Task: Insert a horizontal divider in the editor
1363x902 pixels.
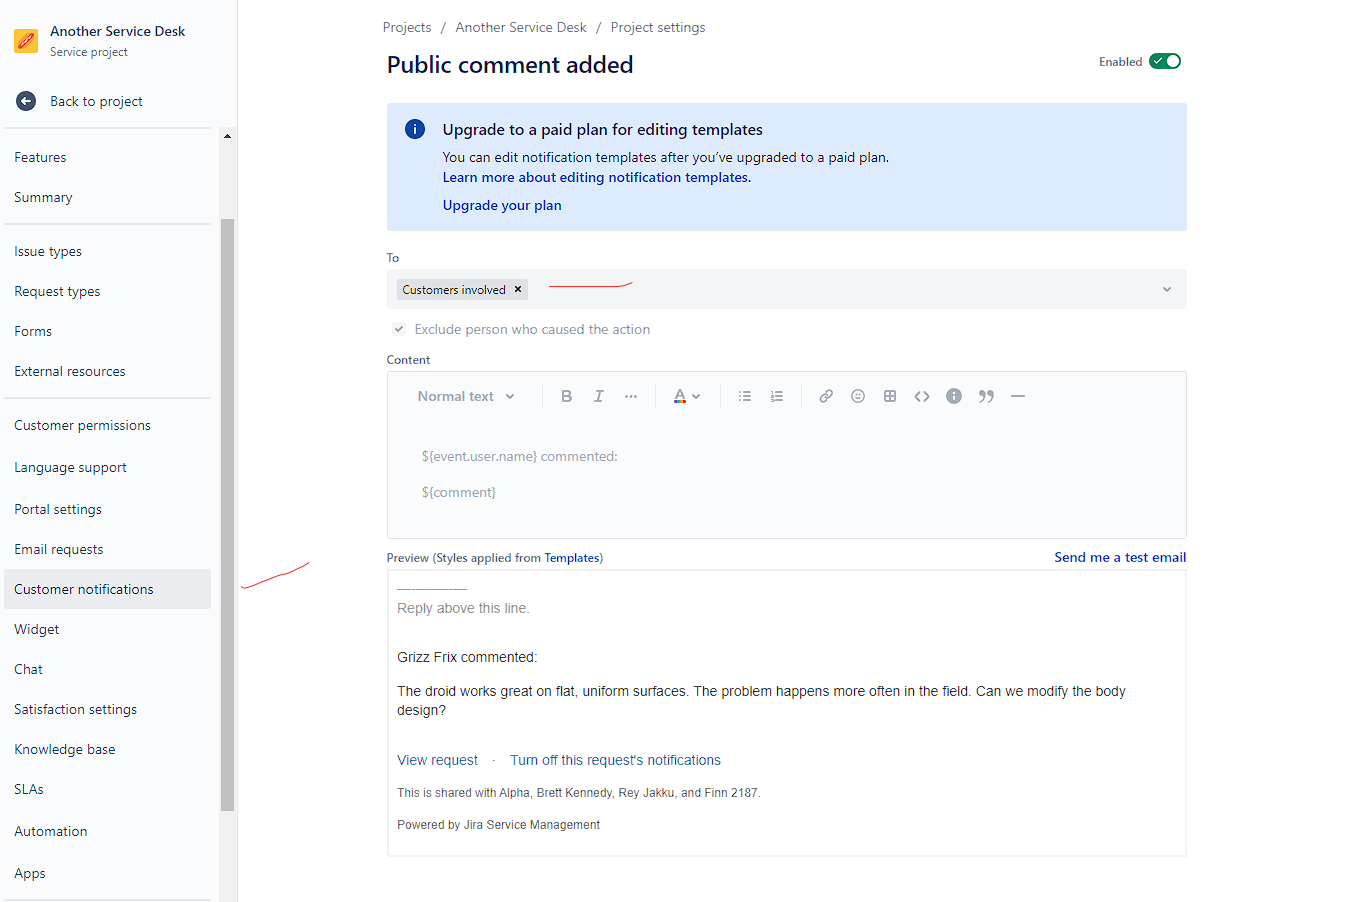Action: (1017, 395)
